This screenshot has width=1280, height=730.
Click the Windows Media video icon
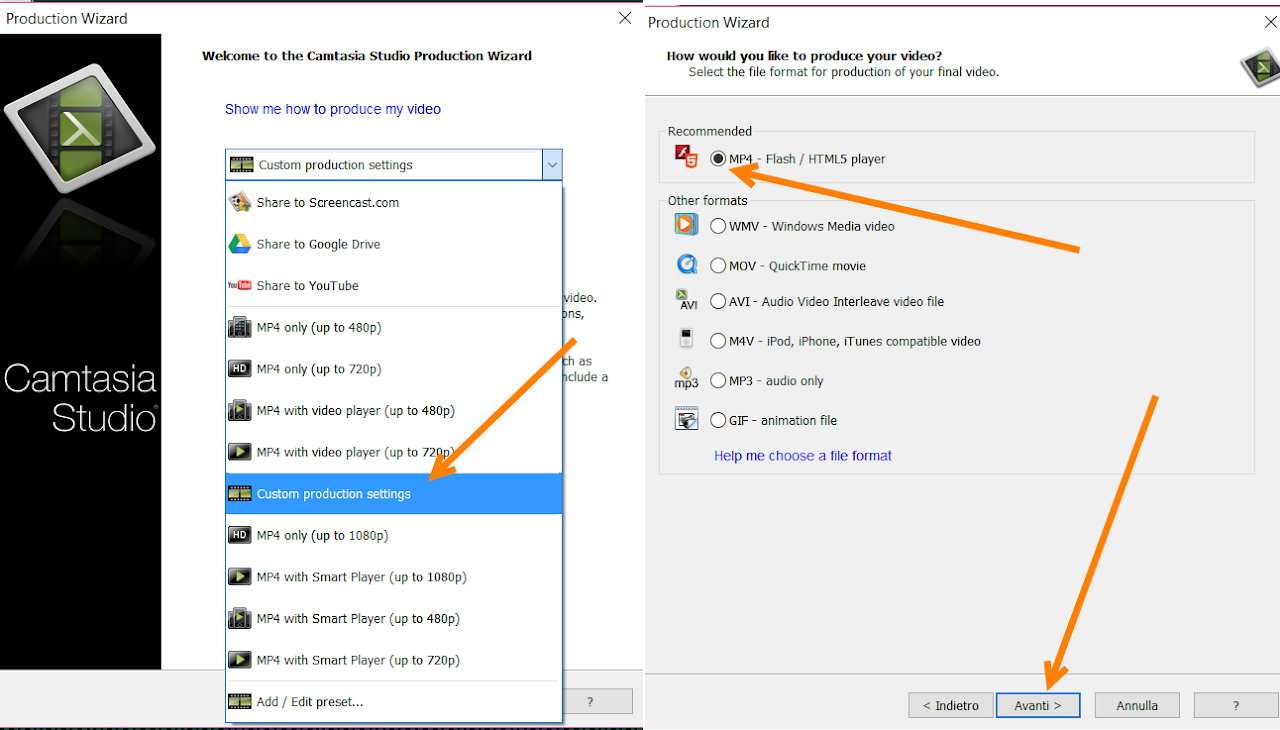coord(686,225)
